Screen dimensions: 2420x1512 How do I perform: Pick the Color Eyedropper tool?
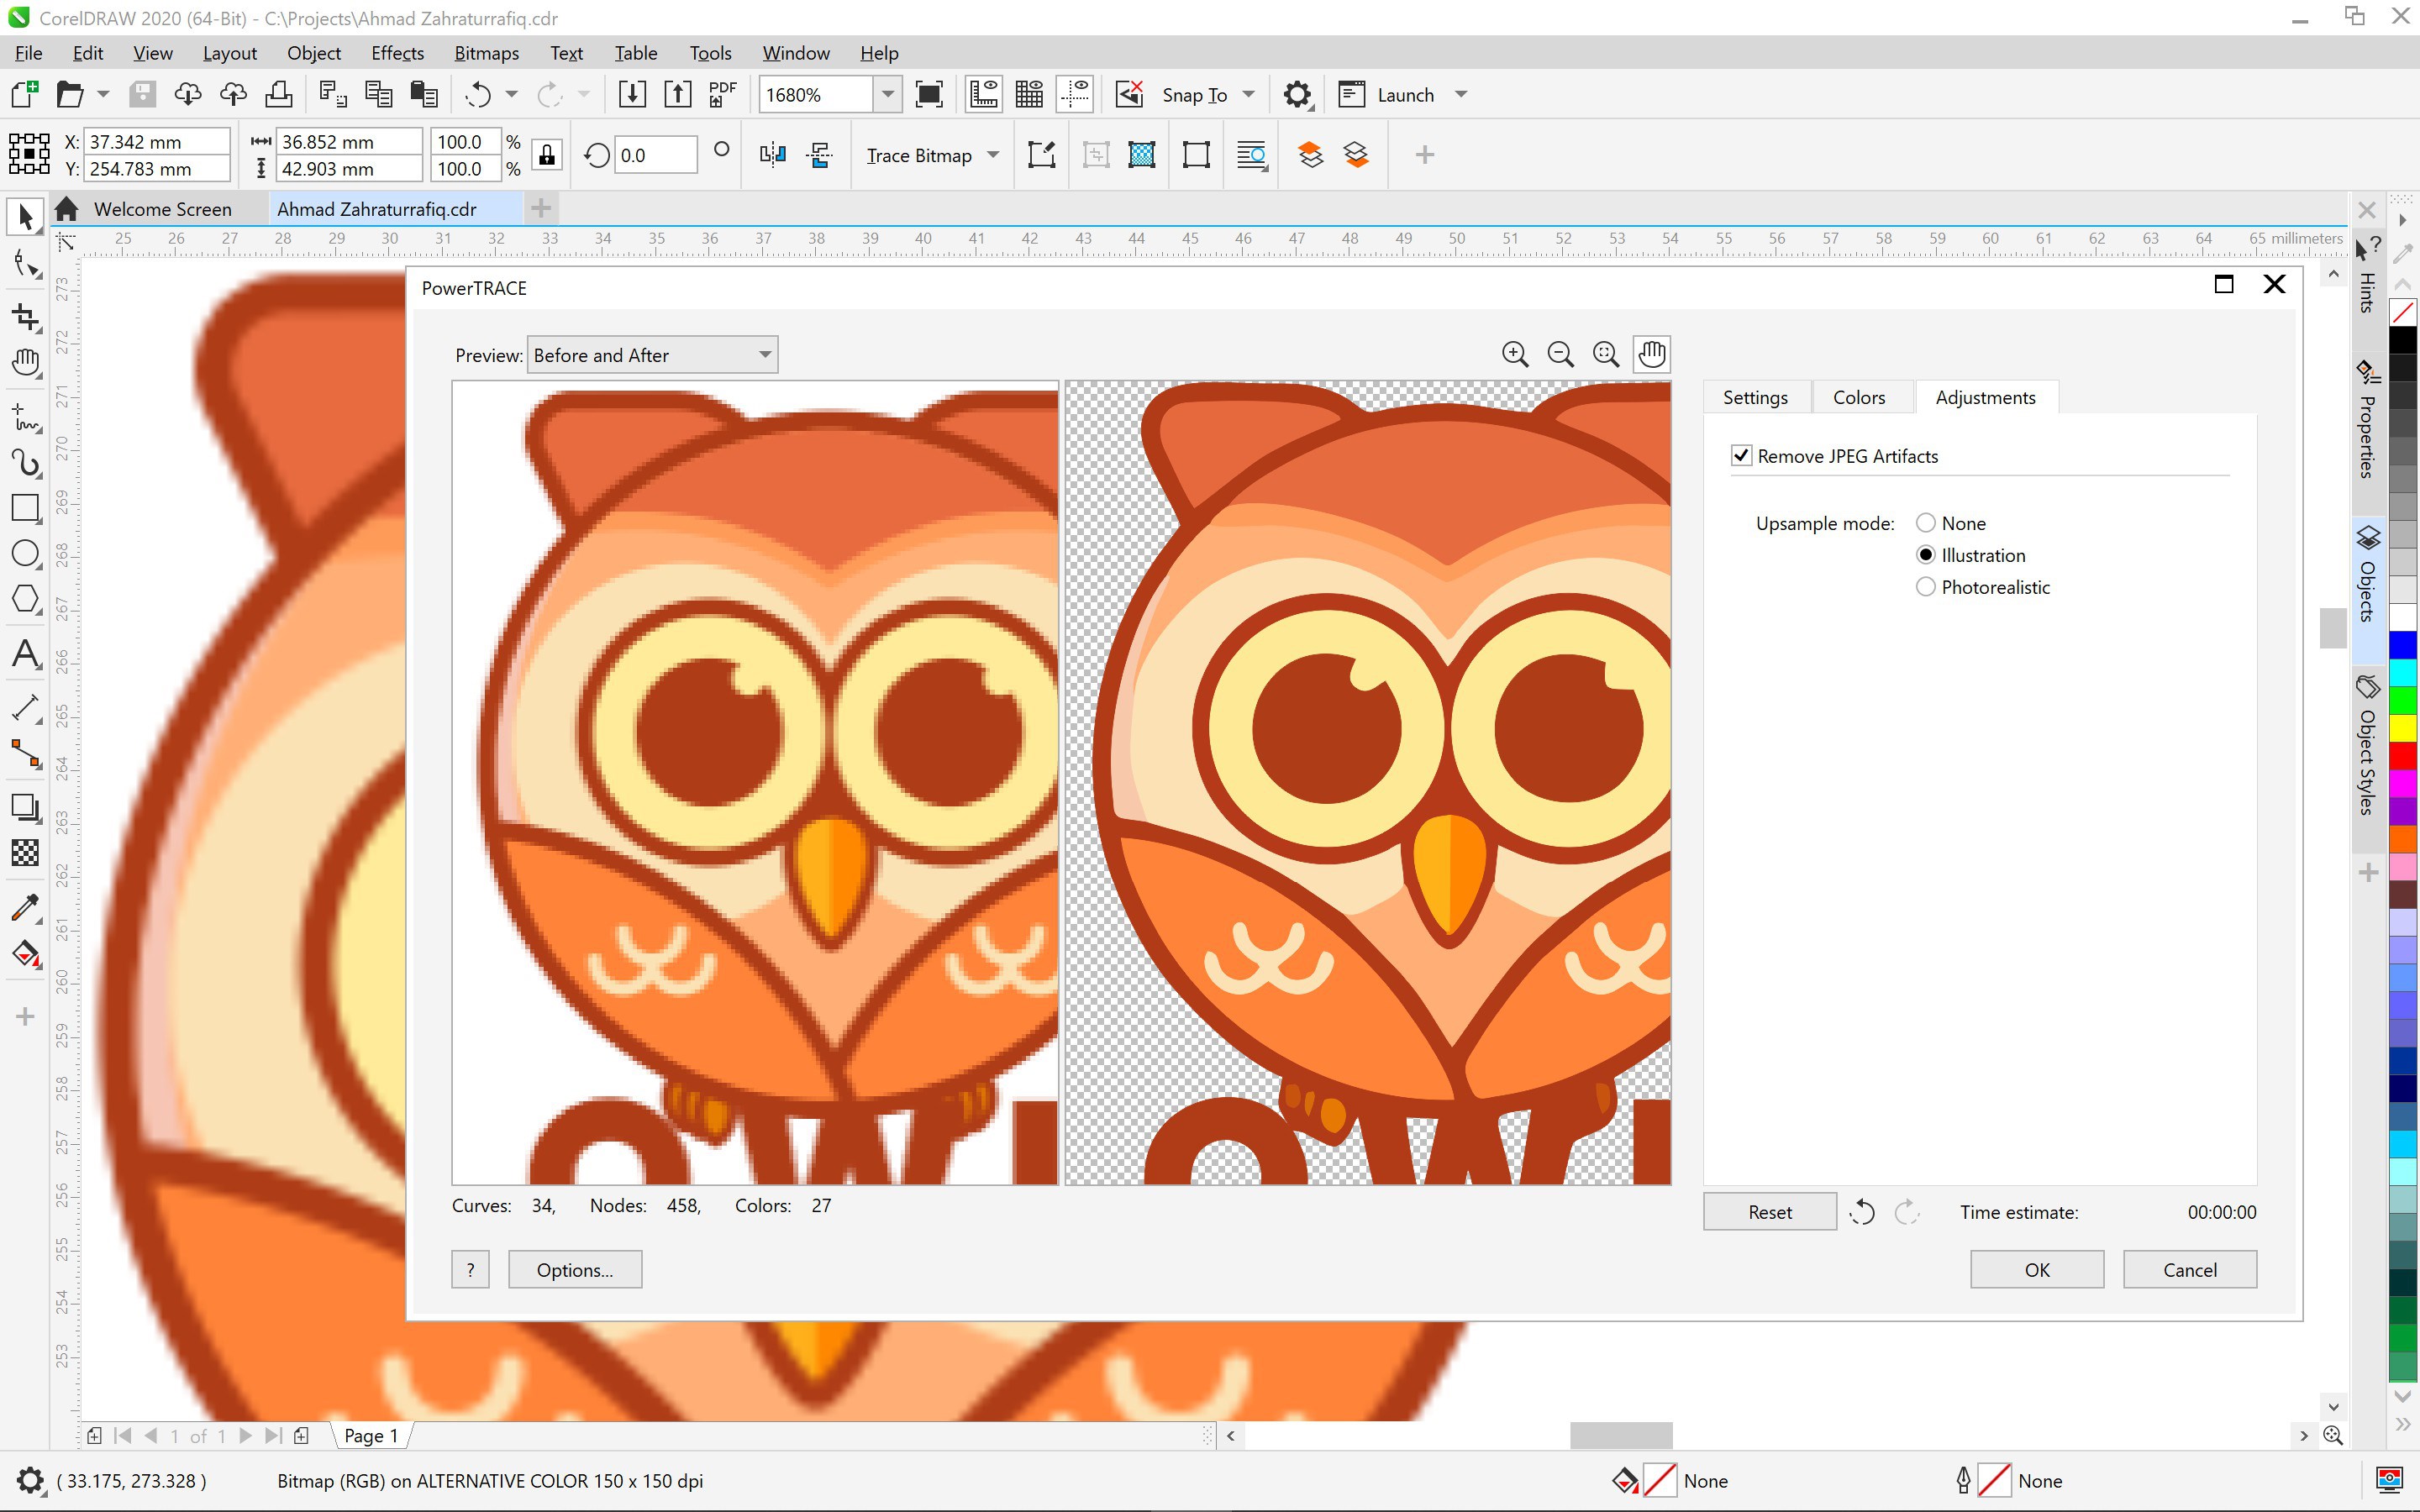(x=25, y=907)
